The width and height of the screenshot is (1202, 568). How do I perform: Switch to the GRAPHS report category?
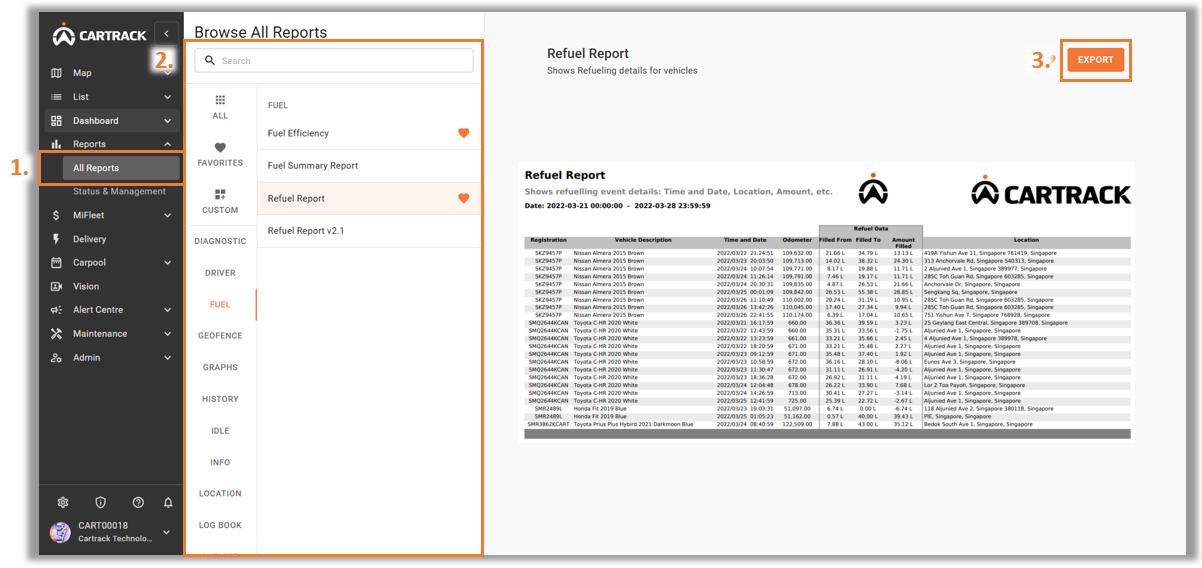click(x=220, y=367)
